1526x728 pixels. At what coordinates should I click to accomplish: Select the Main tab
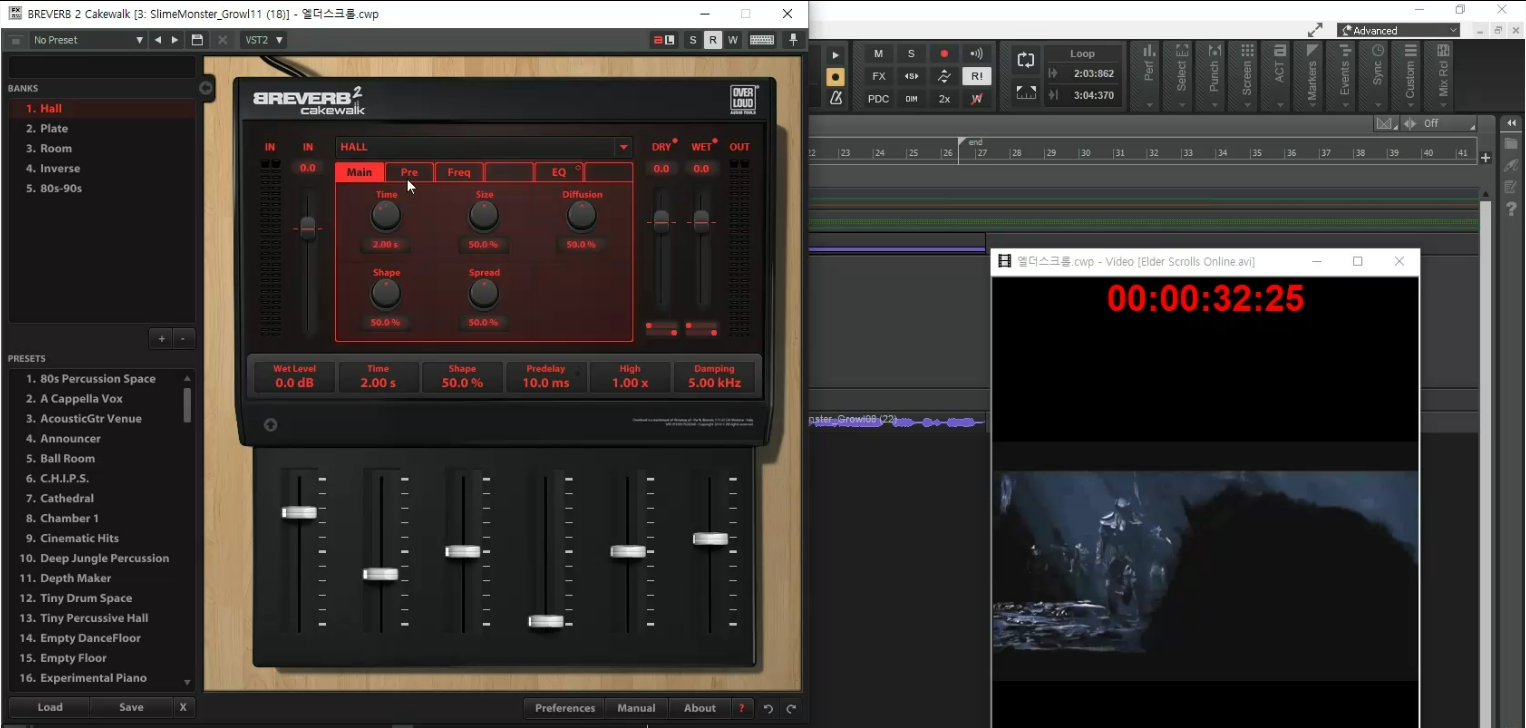pyautogui.click(x=359, y=172)
